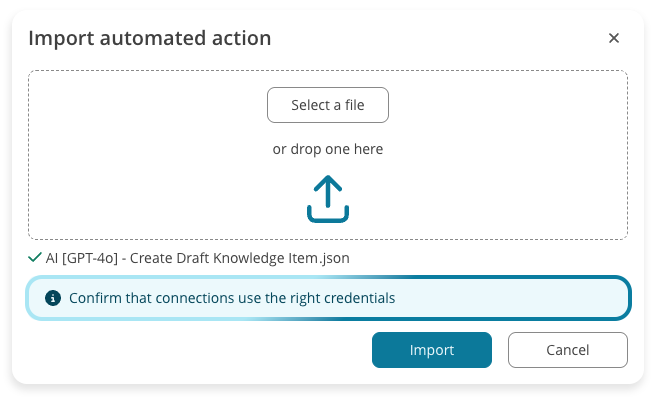Screen dimensions: 661x411
Task: Click the upload arrow icon
Action: 327,199
